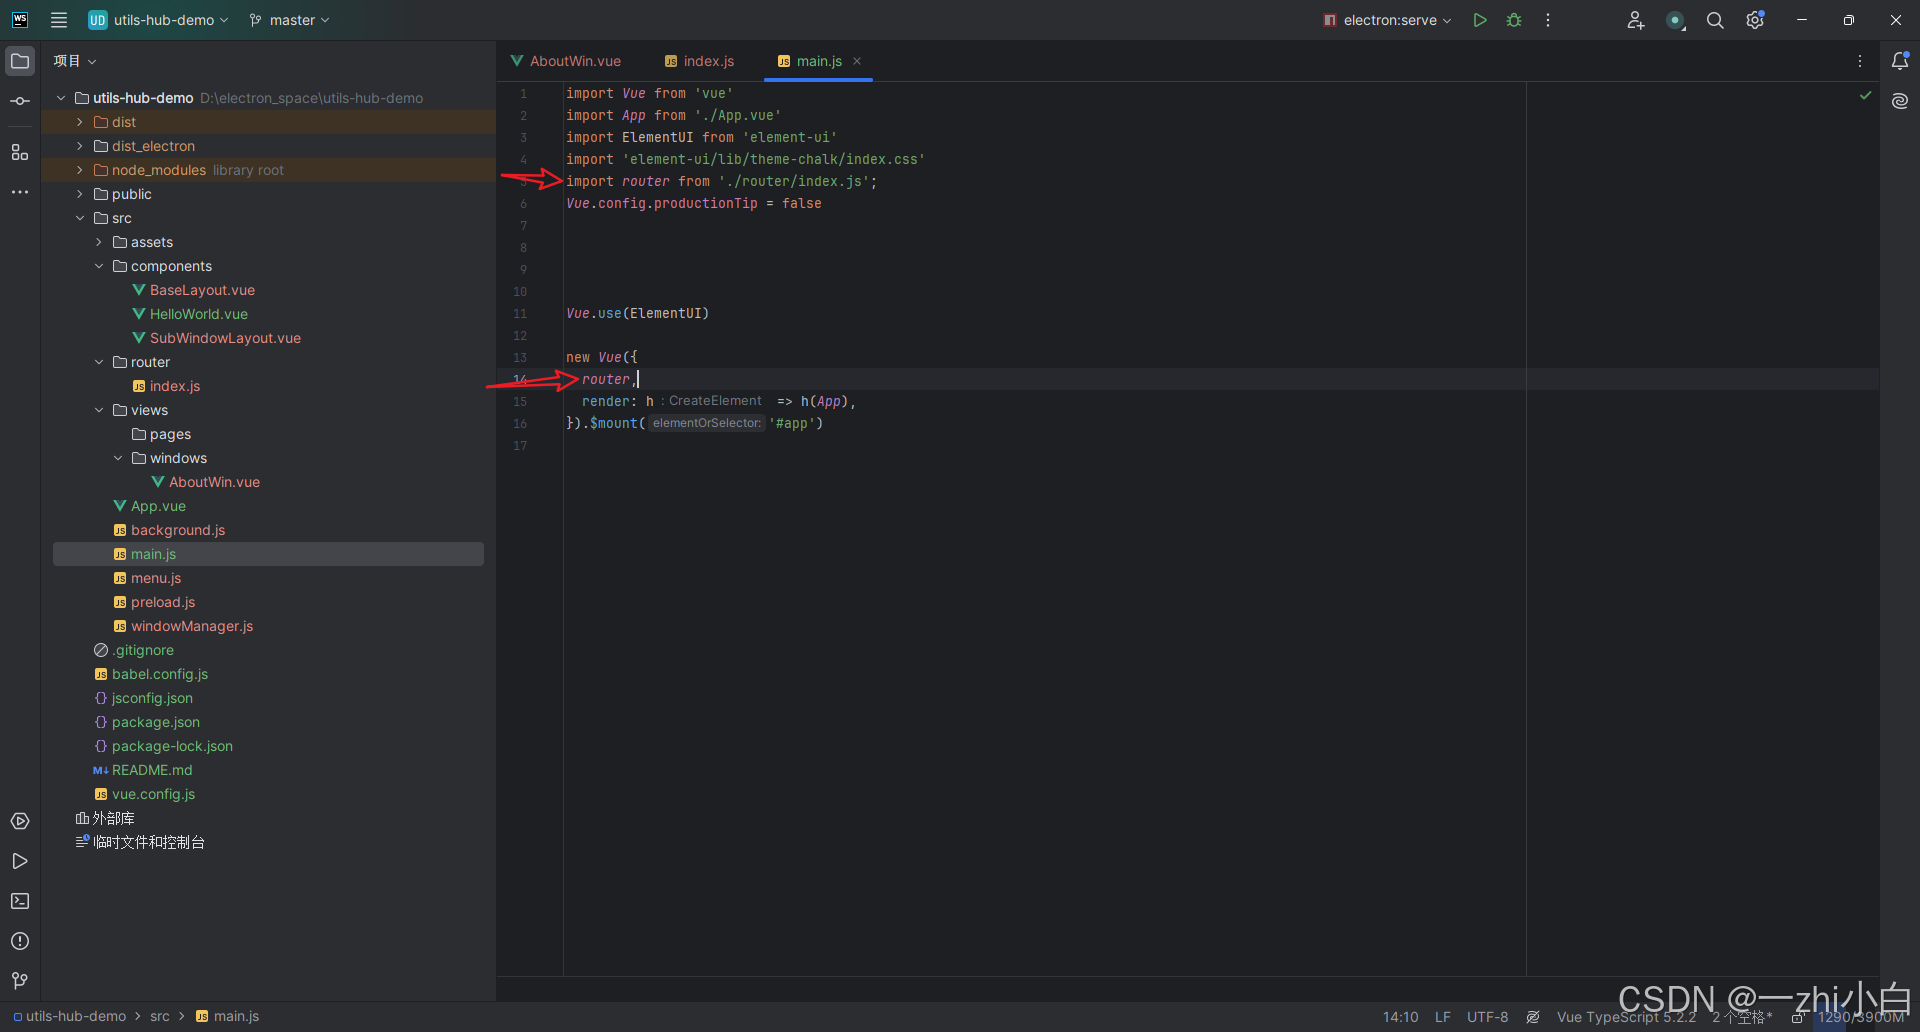Expand the dist folder
Viewport: 1920px width, 1032px height.
[x=80, y=122]
